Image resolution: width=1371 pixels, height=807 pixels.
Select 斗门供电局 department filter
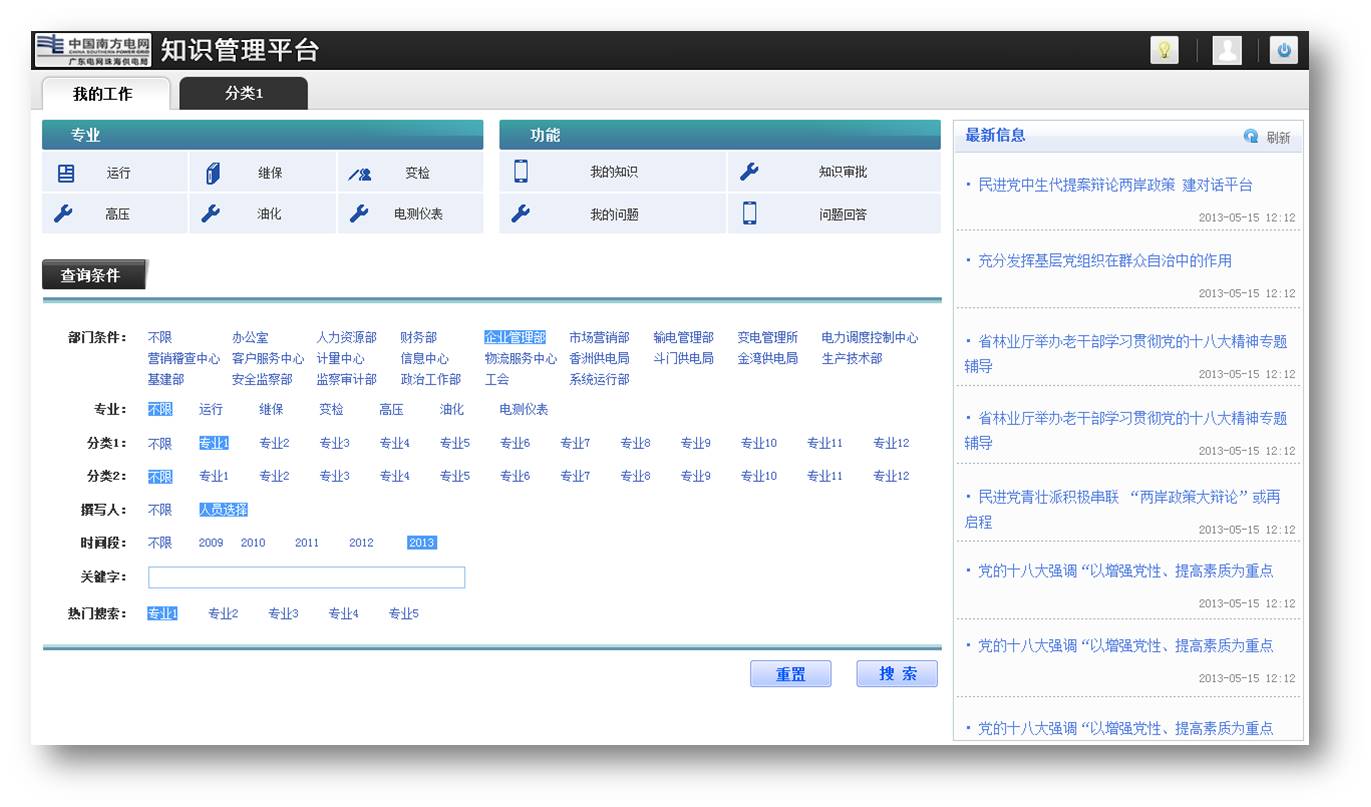coord(684,358)
